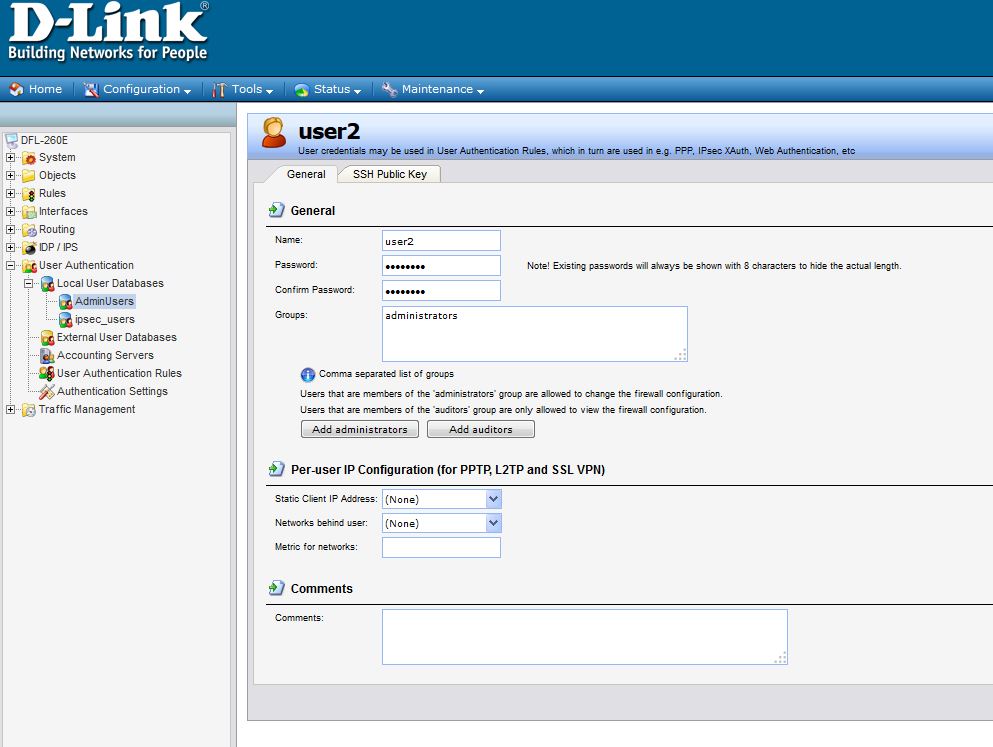
Task: Open the Maintenance menu
Action: [437, 89]
